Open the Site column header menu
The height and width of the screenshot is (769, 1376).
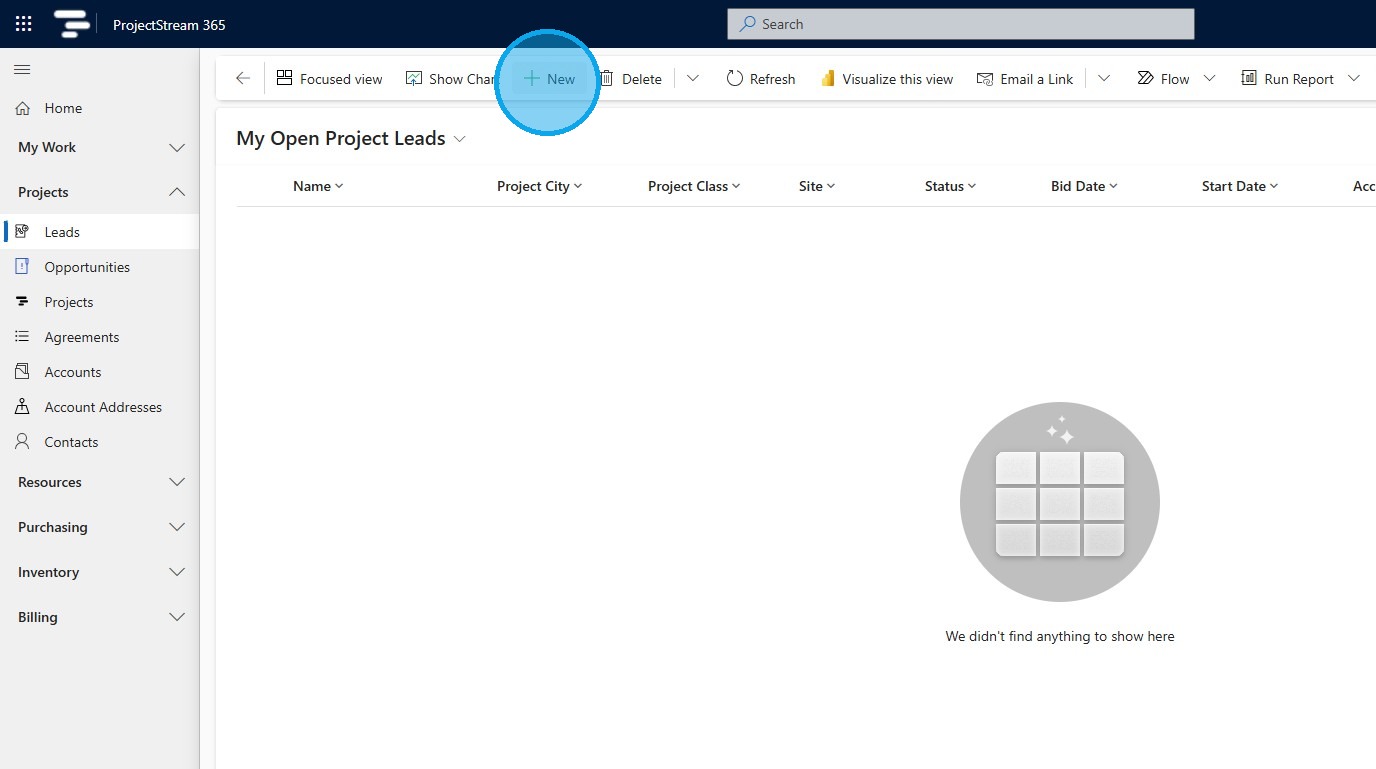click(817, 186)
